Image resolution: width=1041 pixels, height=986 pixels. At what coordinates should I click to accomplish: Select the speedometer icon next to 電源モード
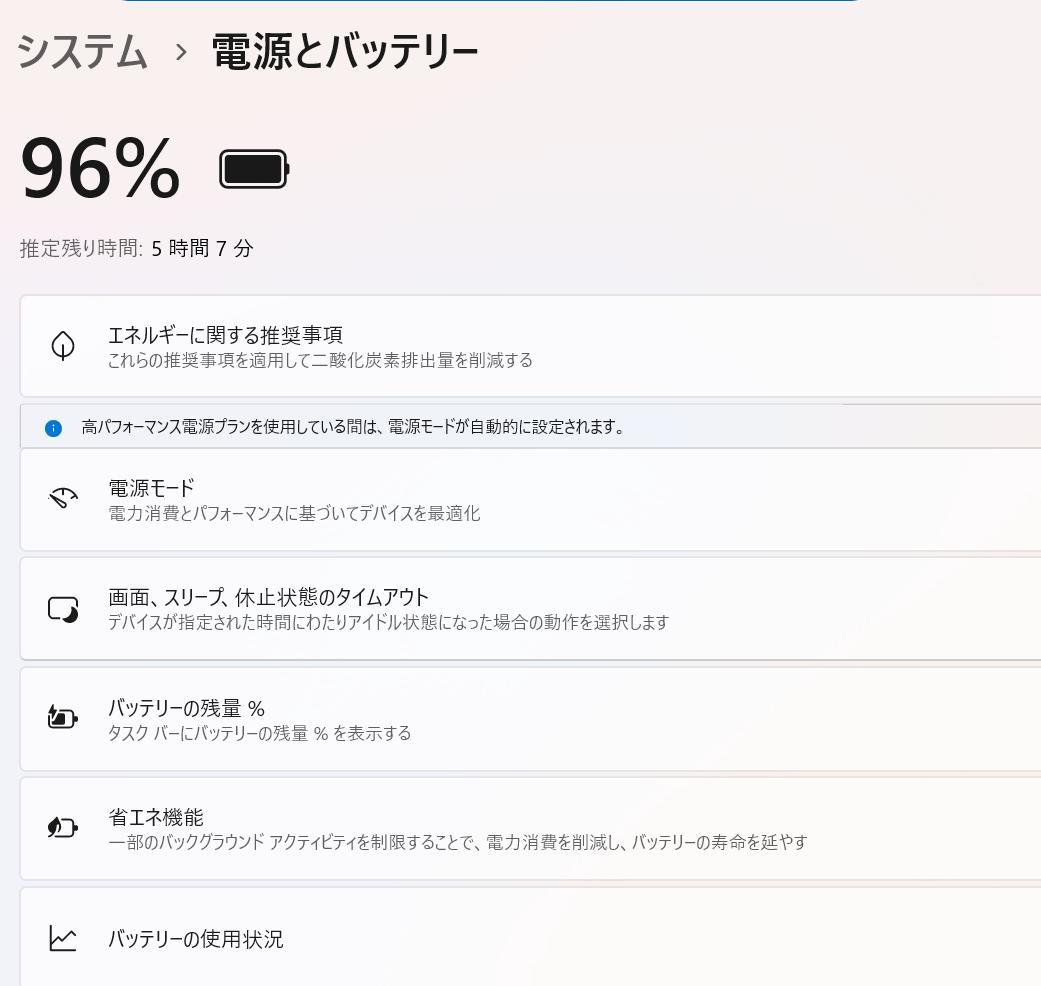(63, 497)
